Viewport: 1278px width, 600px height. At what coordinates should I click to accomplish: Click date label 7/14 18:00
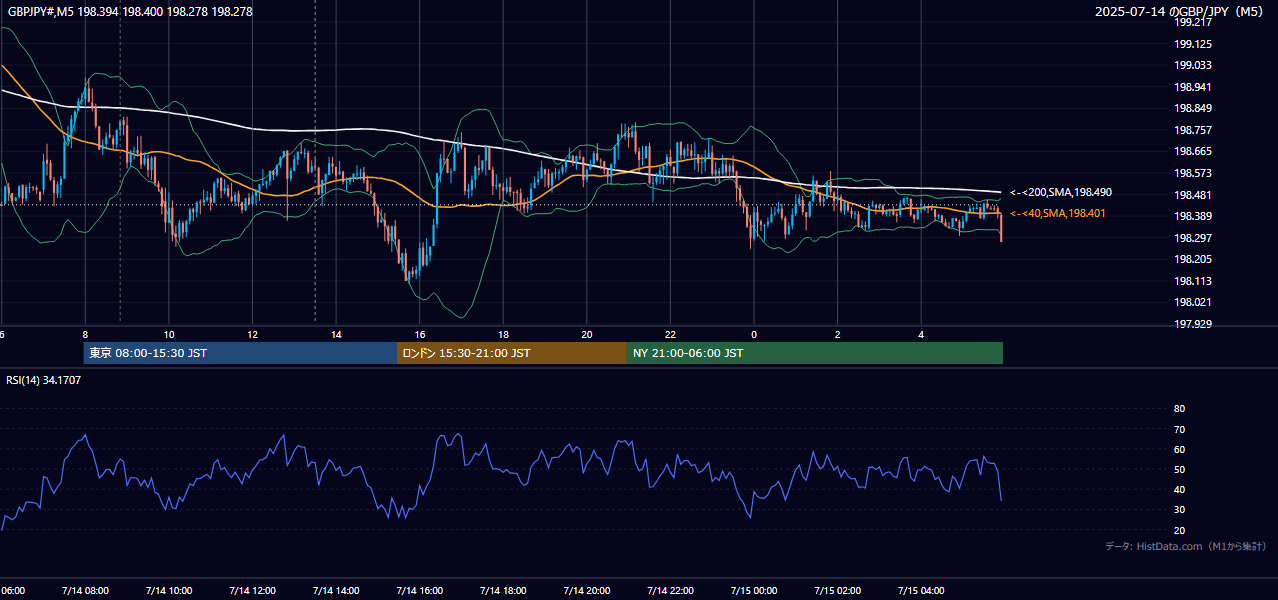pyautogui.click(x=503, y=590)
